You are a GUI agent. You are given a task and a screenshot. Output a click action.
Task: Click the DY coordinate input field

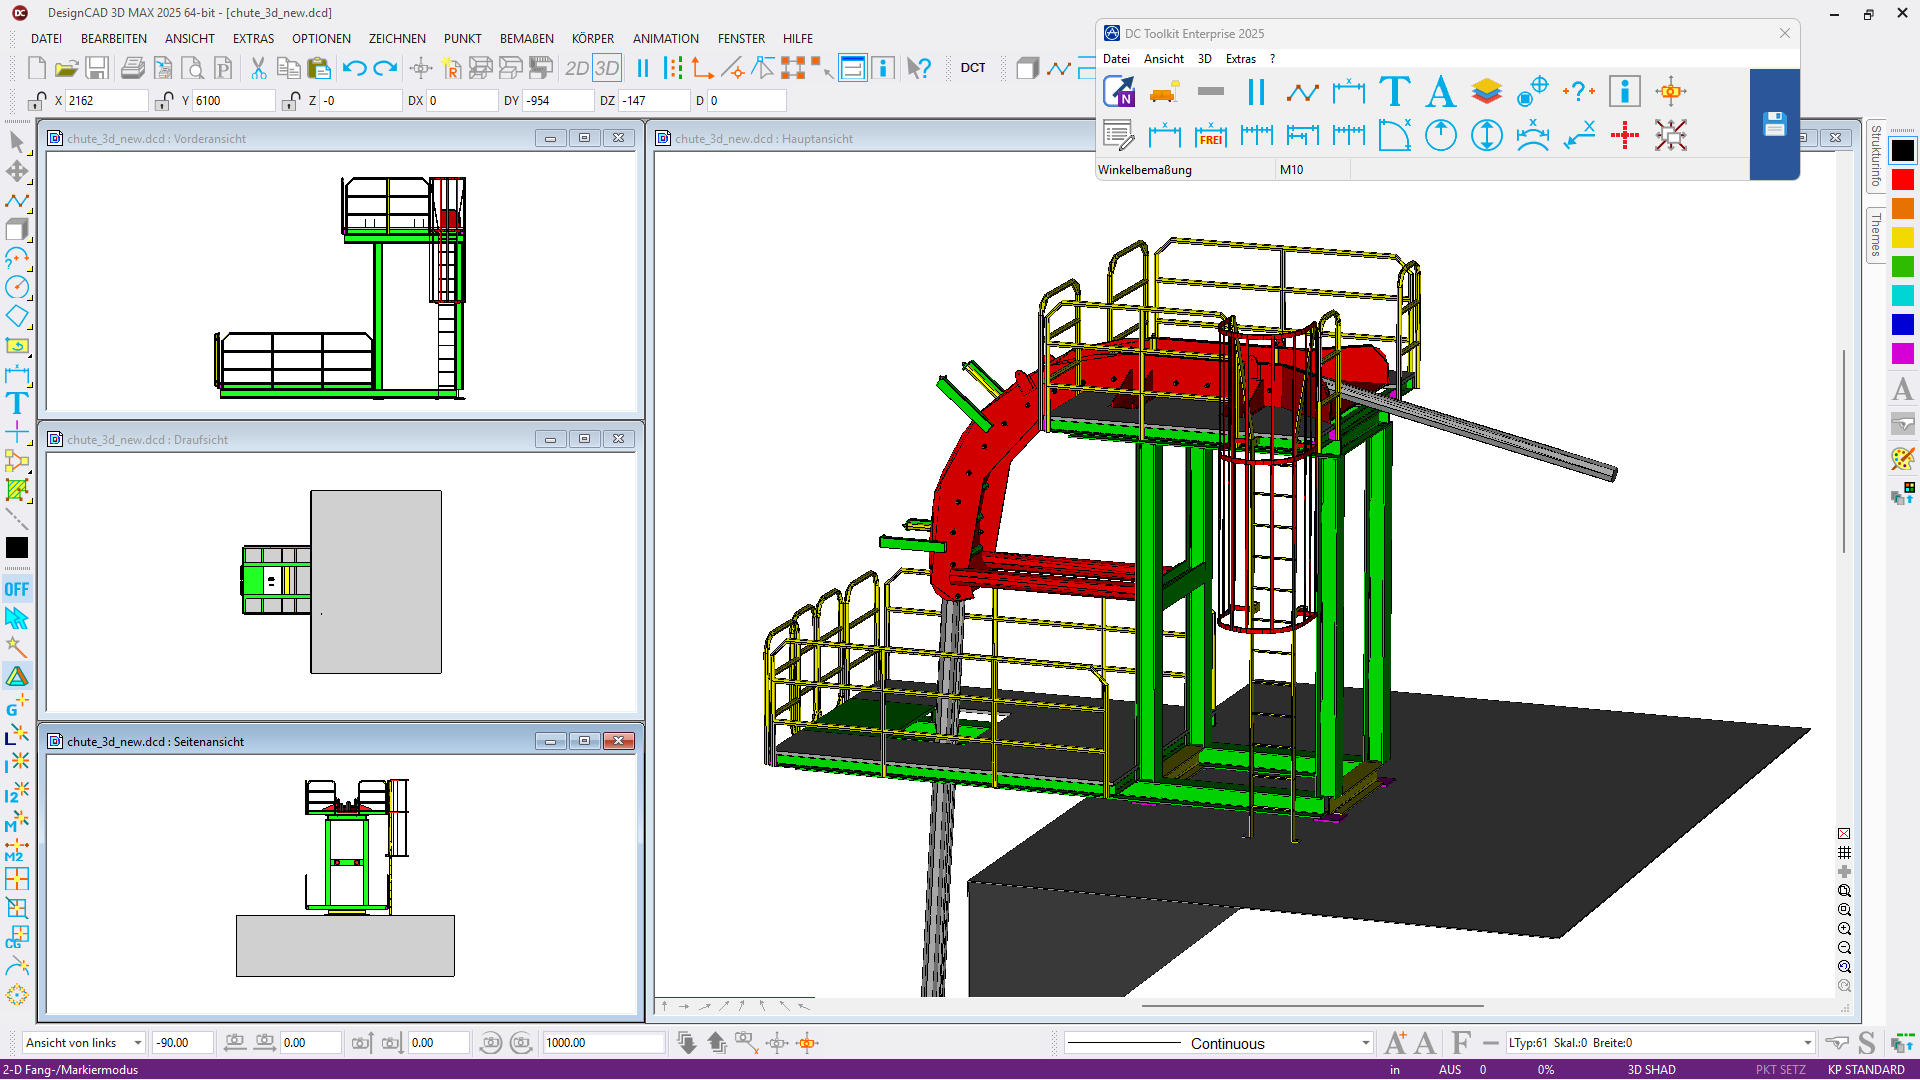tap(558, 101)
